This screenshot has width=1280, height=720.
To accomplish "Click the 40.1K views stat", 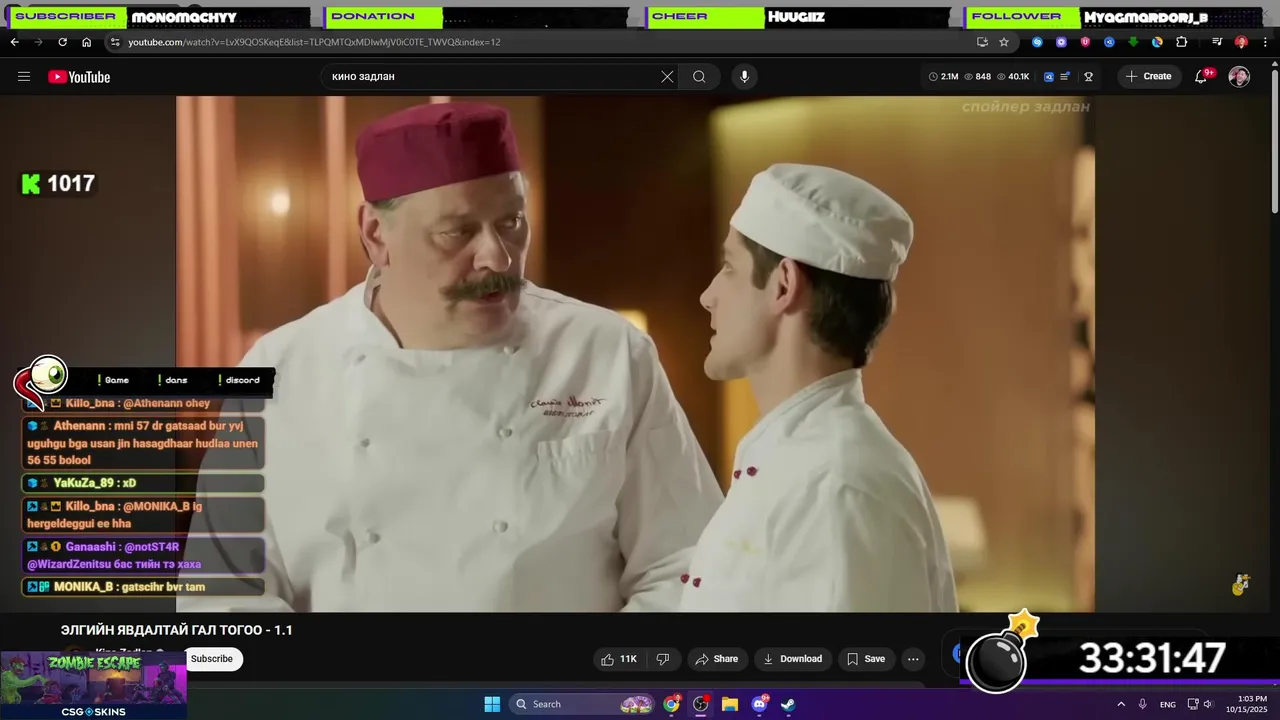I will (x=1012, y=77).
